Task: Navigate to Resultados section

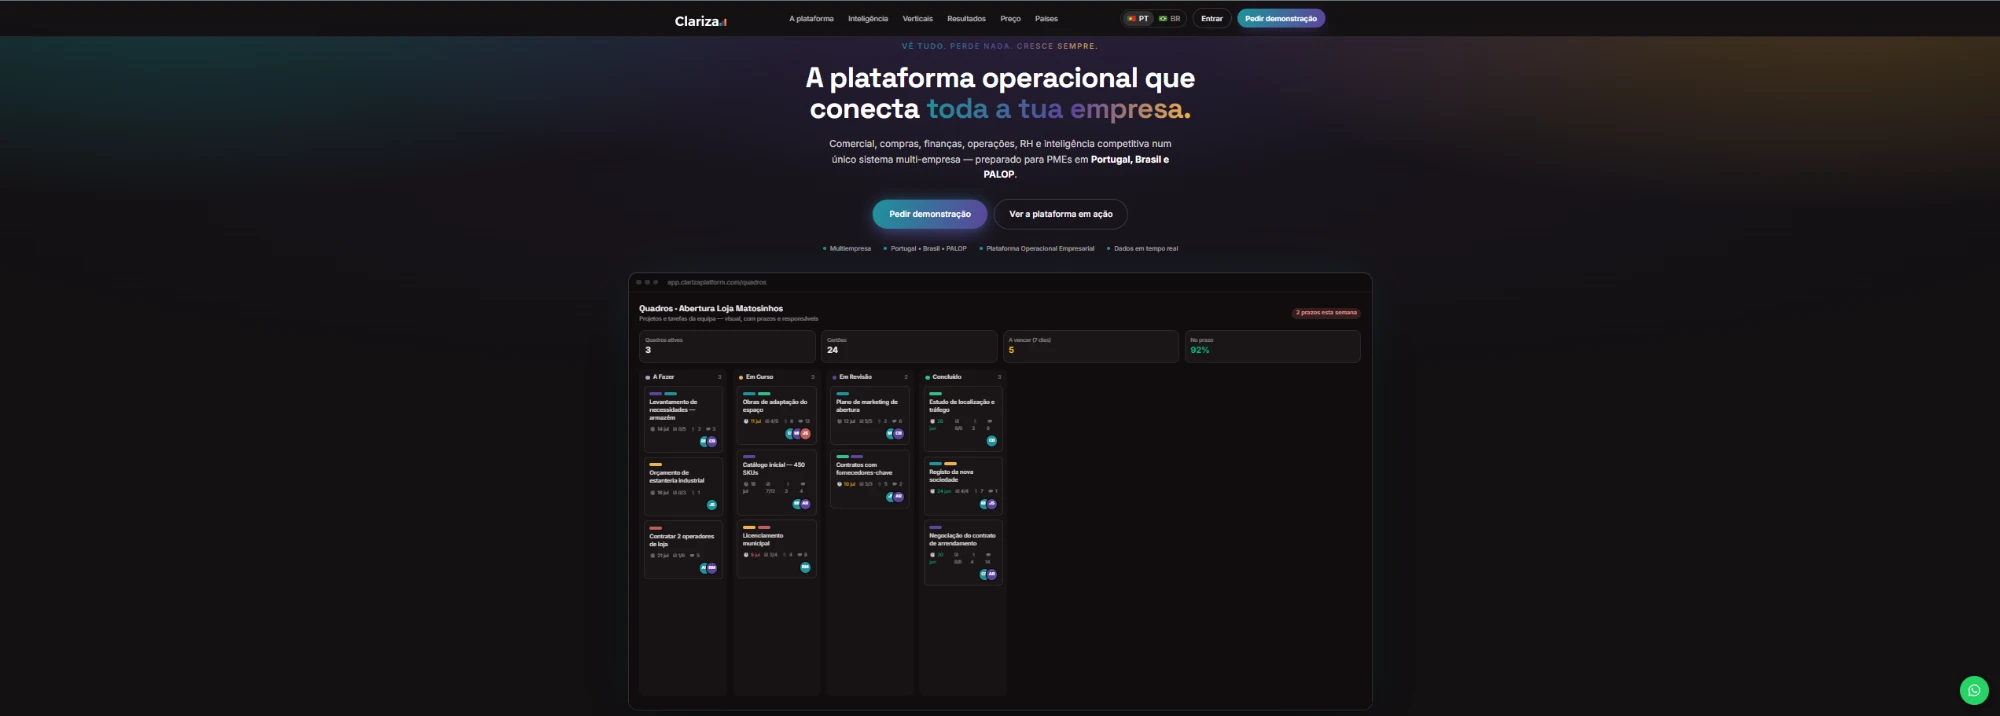Action: point(966,19)
